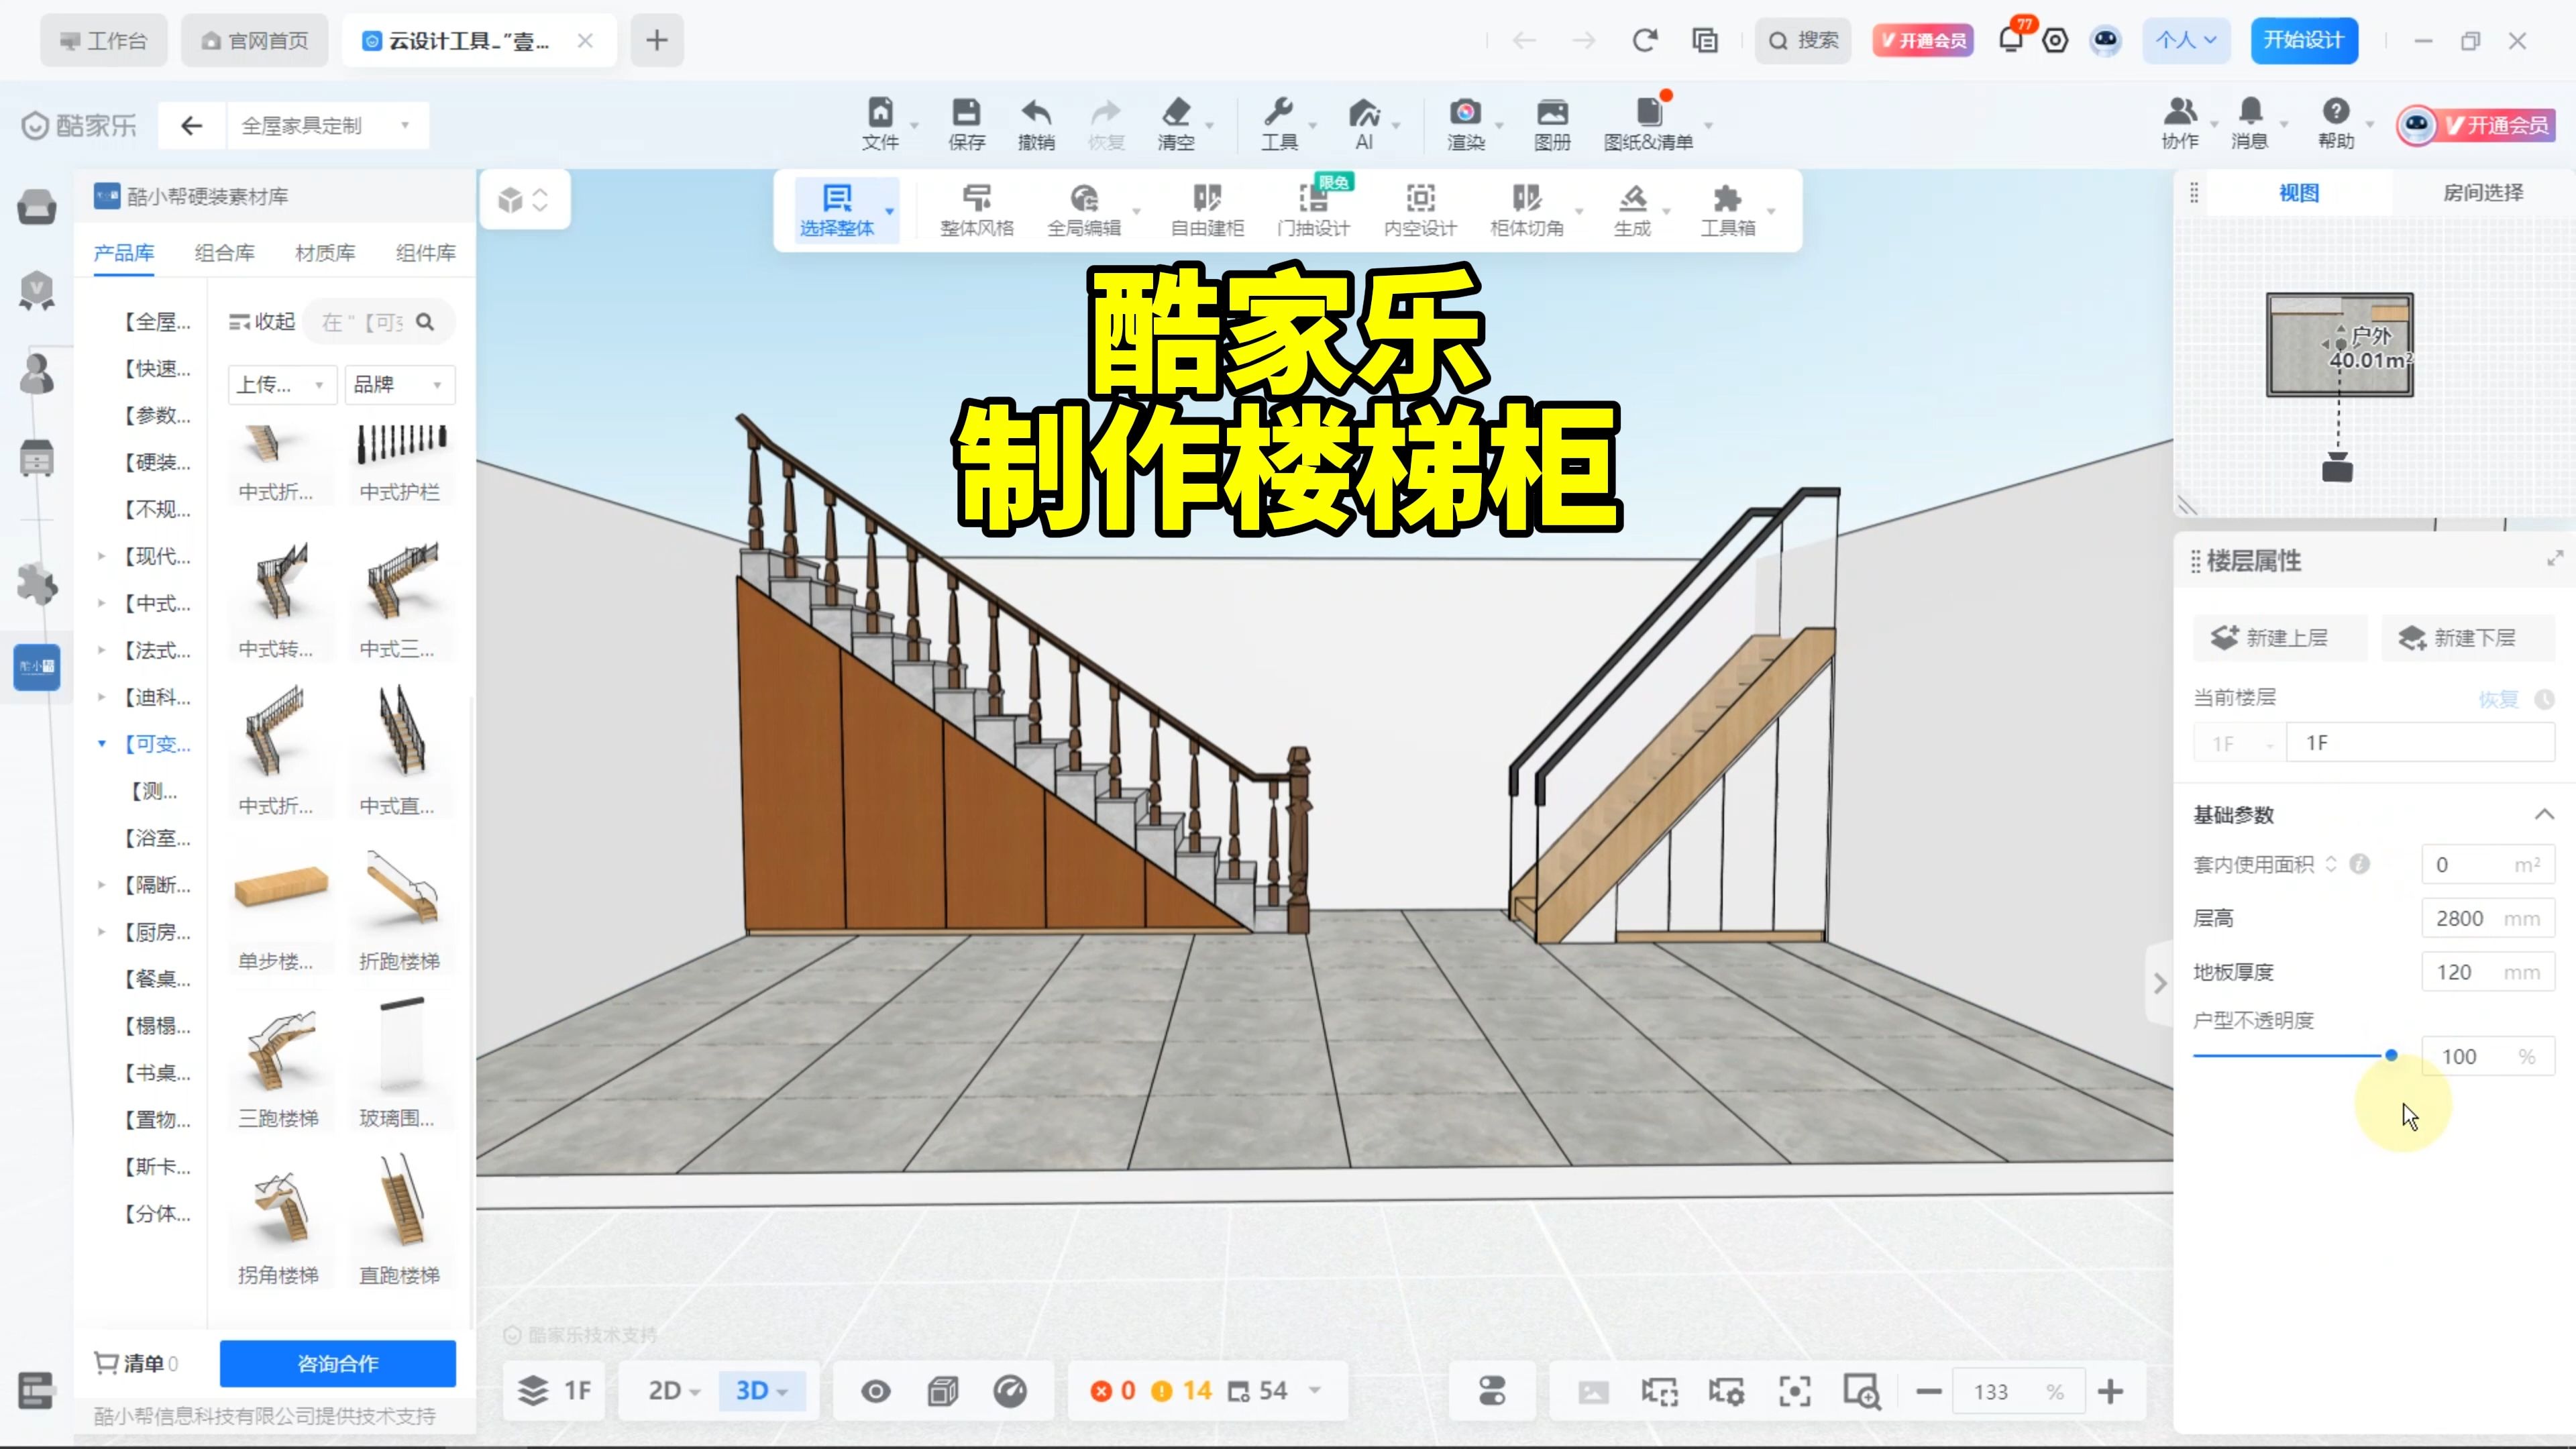Click the 新建上层 button
Viewport: 2576px width, 1449px height.
click(x=2279, y=637)
